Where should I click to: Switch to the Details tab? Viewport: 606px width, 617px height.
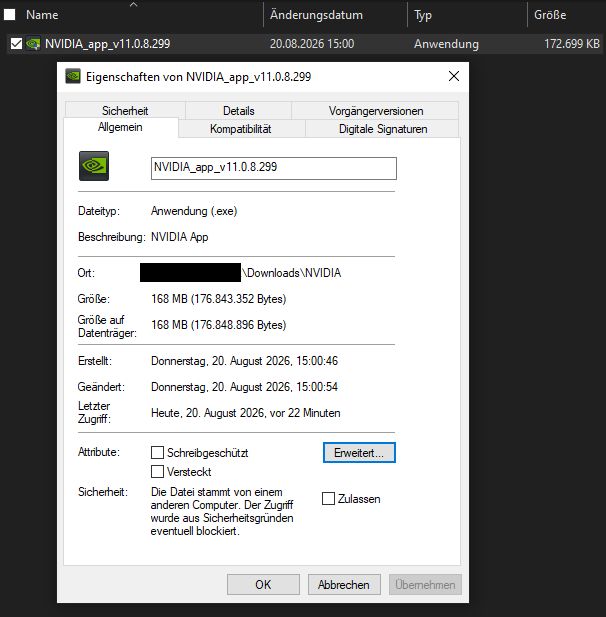238,111
